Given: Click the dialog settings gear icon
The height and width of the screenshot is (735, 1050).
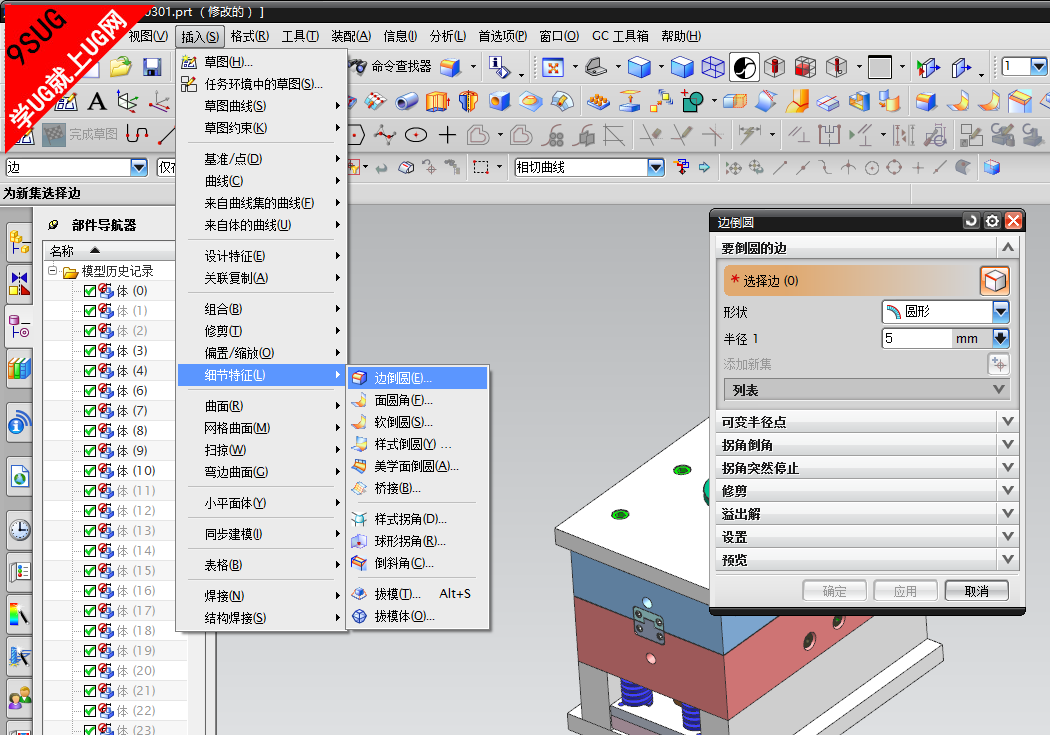Looking at the screenshot, I should coord(992,221).
